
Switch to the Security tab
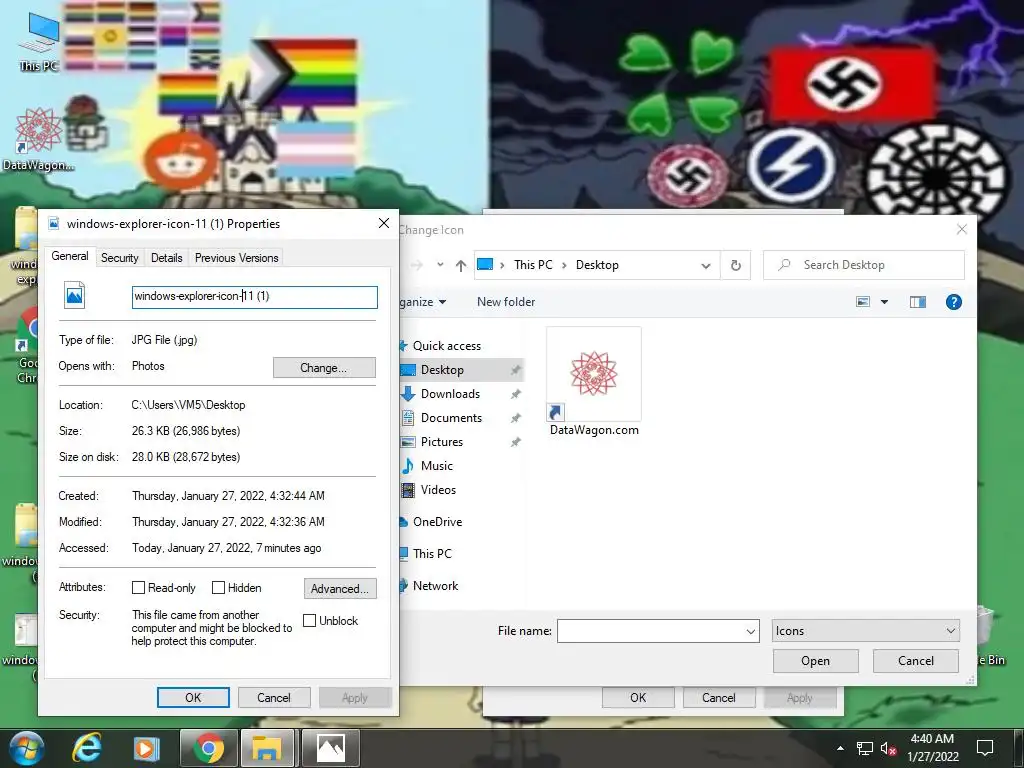tap(120, 258)
